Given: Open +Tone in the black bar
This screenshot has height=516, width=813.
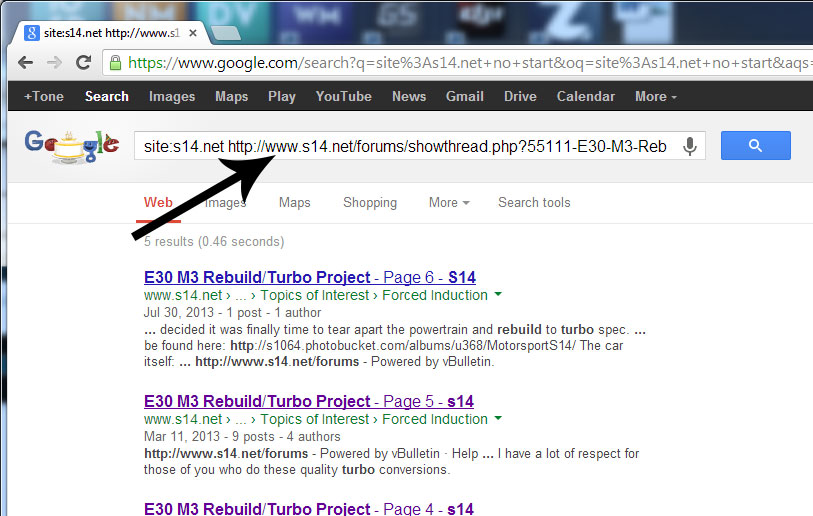Looking at the screenshot, I should tap(44, 96).
